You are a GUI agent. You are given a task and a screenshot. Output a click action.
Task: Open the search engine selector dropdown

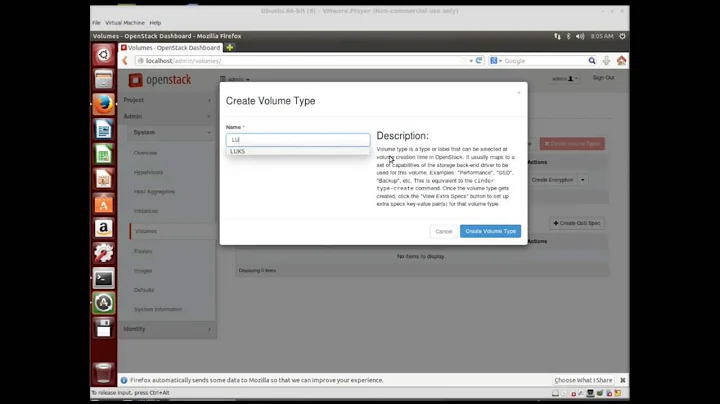pyautogui.click(x=496, y=61)
